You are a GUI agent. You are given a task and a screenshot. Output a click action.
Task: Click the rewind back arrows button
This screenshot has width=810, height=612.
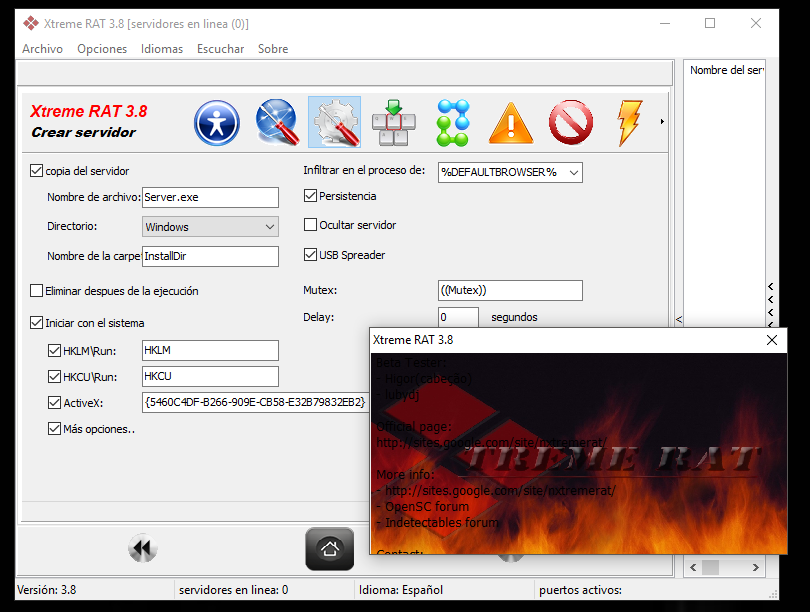(143, 548)
